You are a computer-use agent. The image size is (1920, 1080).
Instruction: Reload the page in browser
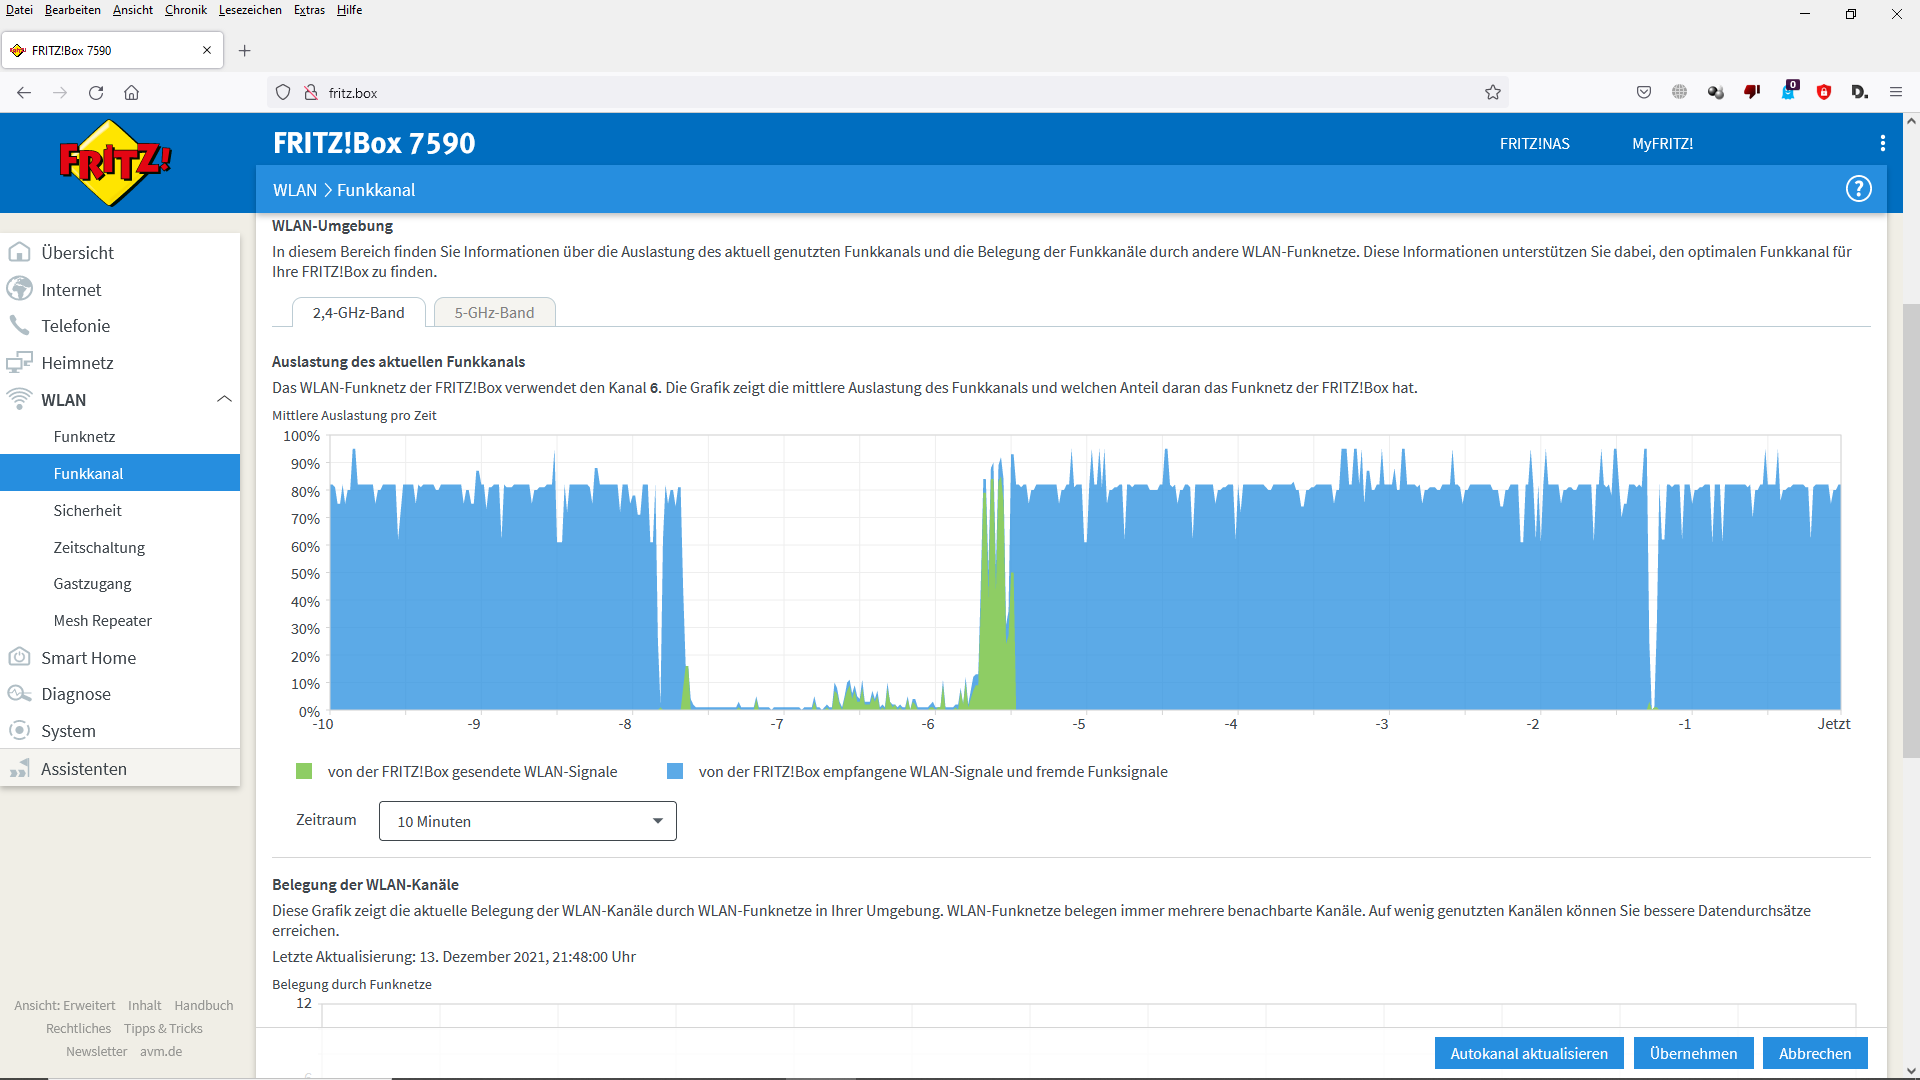96,92
